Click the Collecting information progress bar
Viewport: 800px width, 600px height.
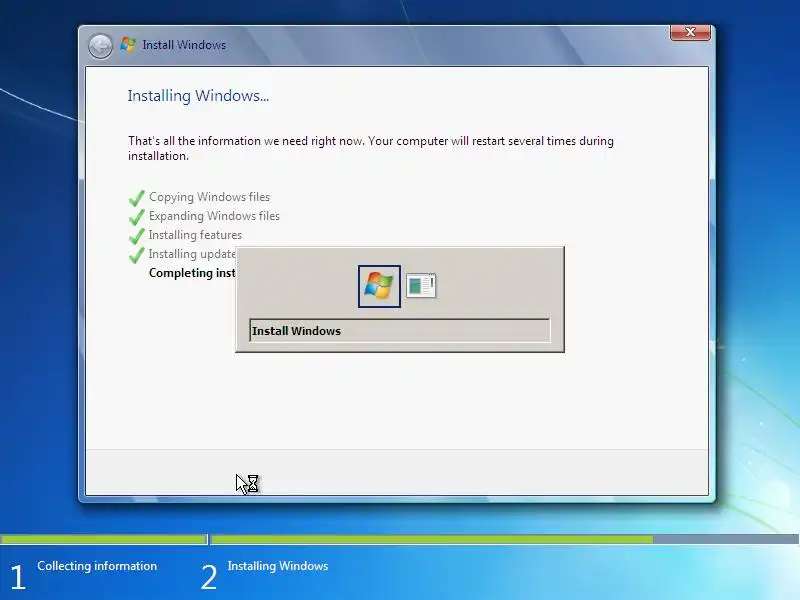(103, 539)
